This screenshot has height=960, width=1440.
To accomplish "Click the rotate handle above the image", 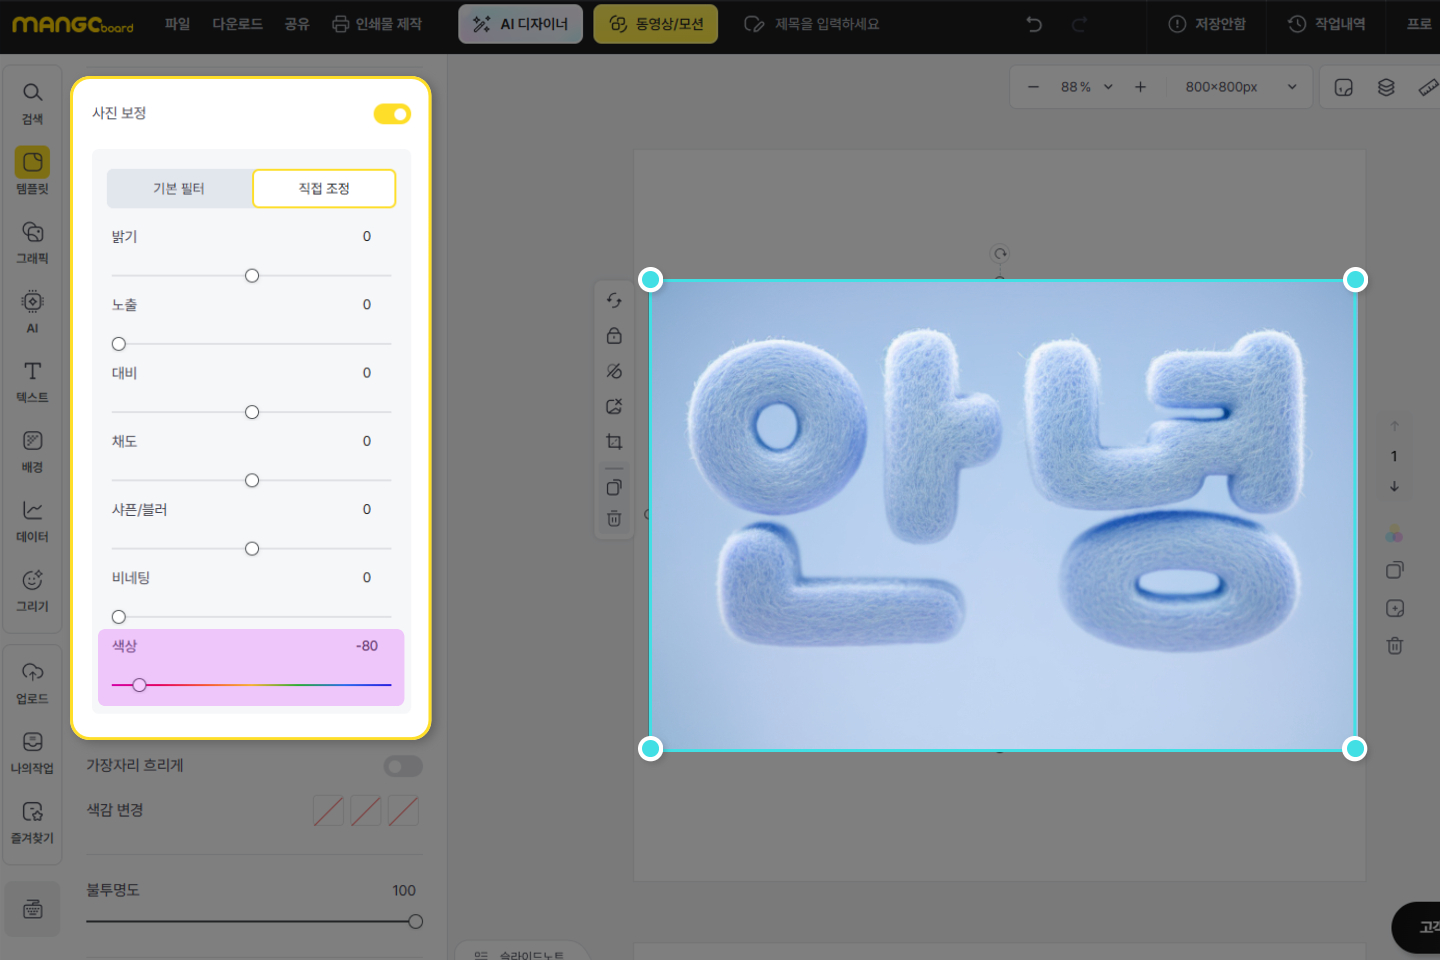I will [1000, 254].
